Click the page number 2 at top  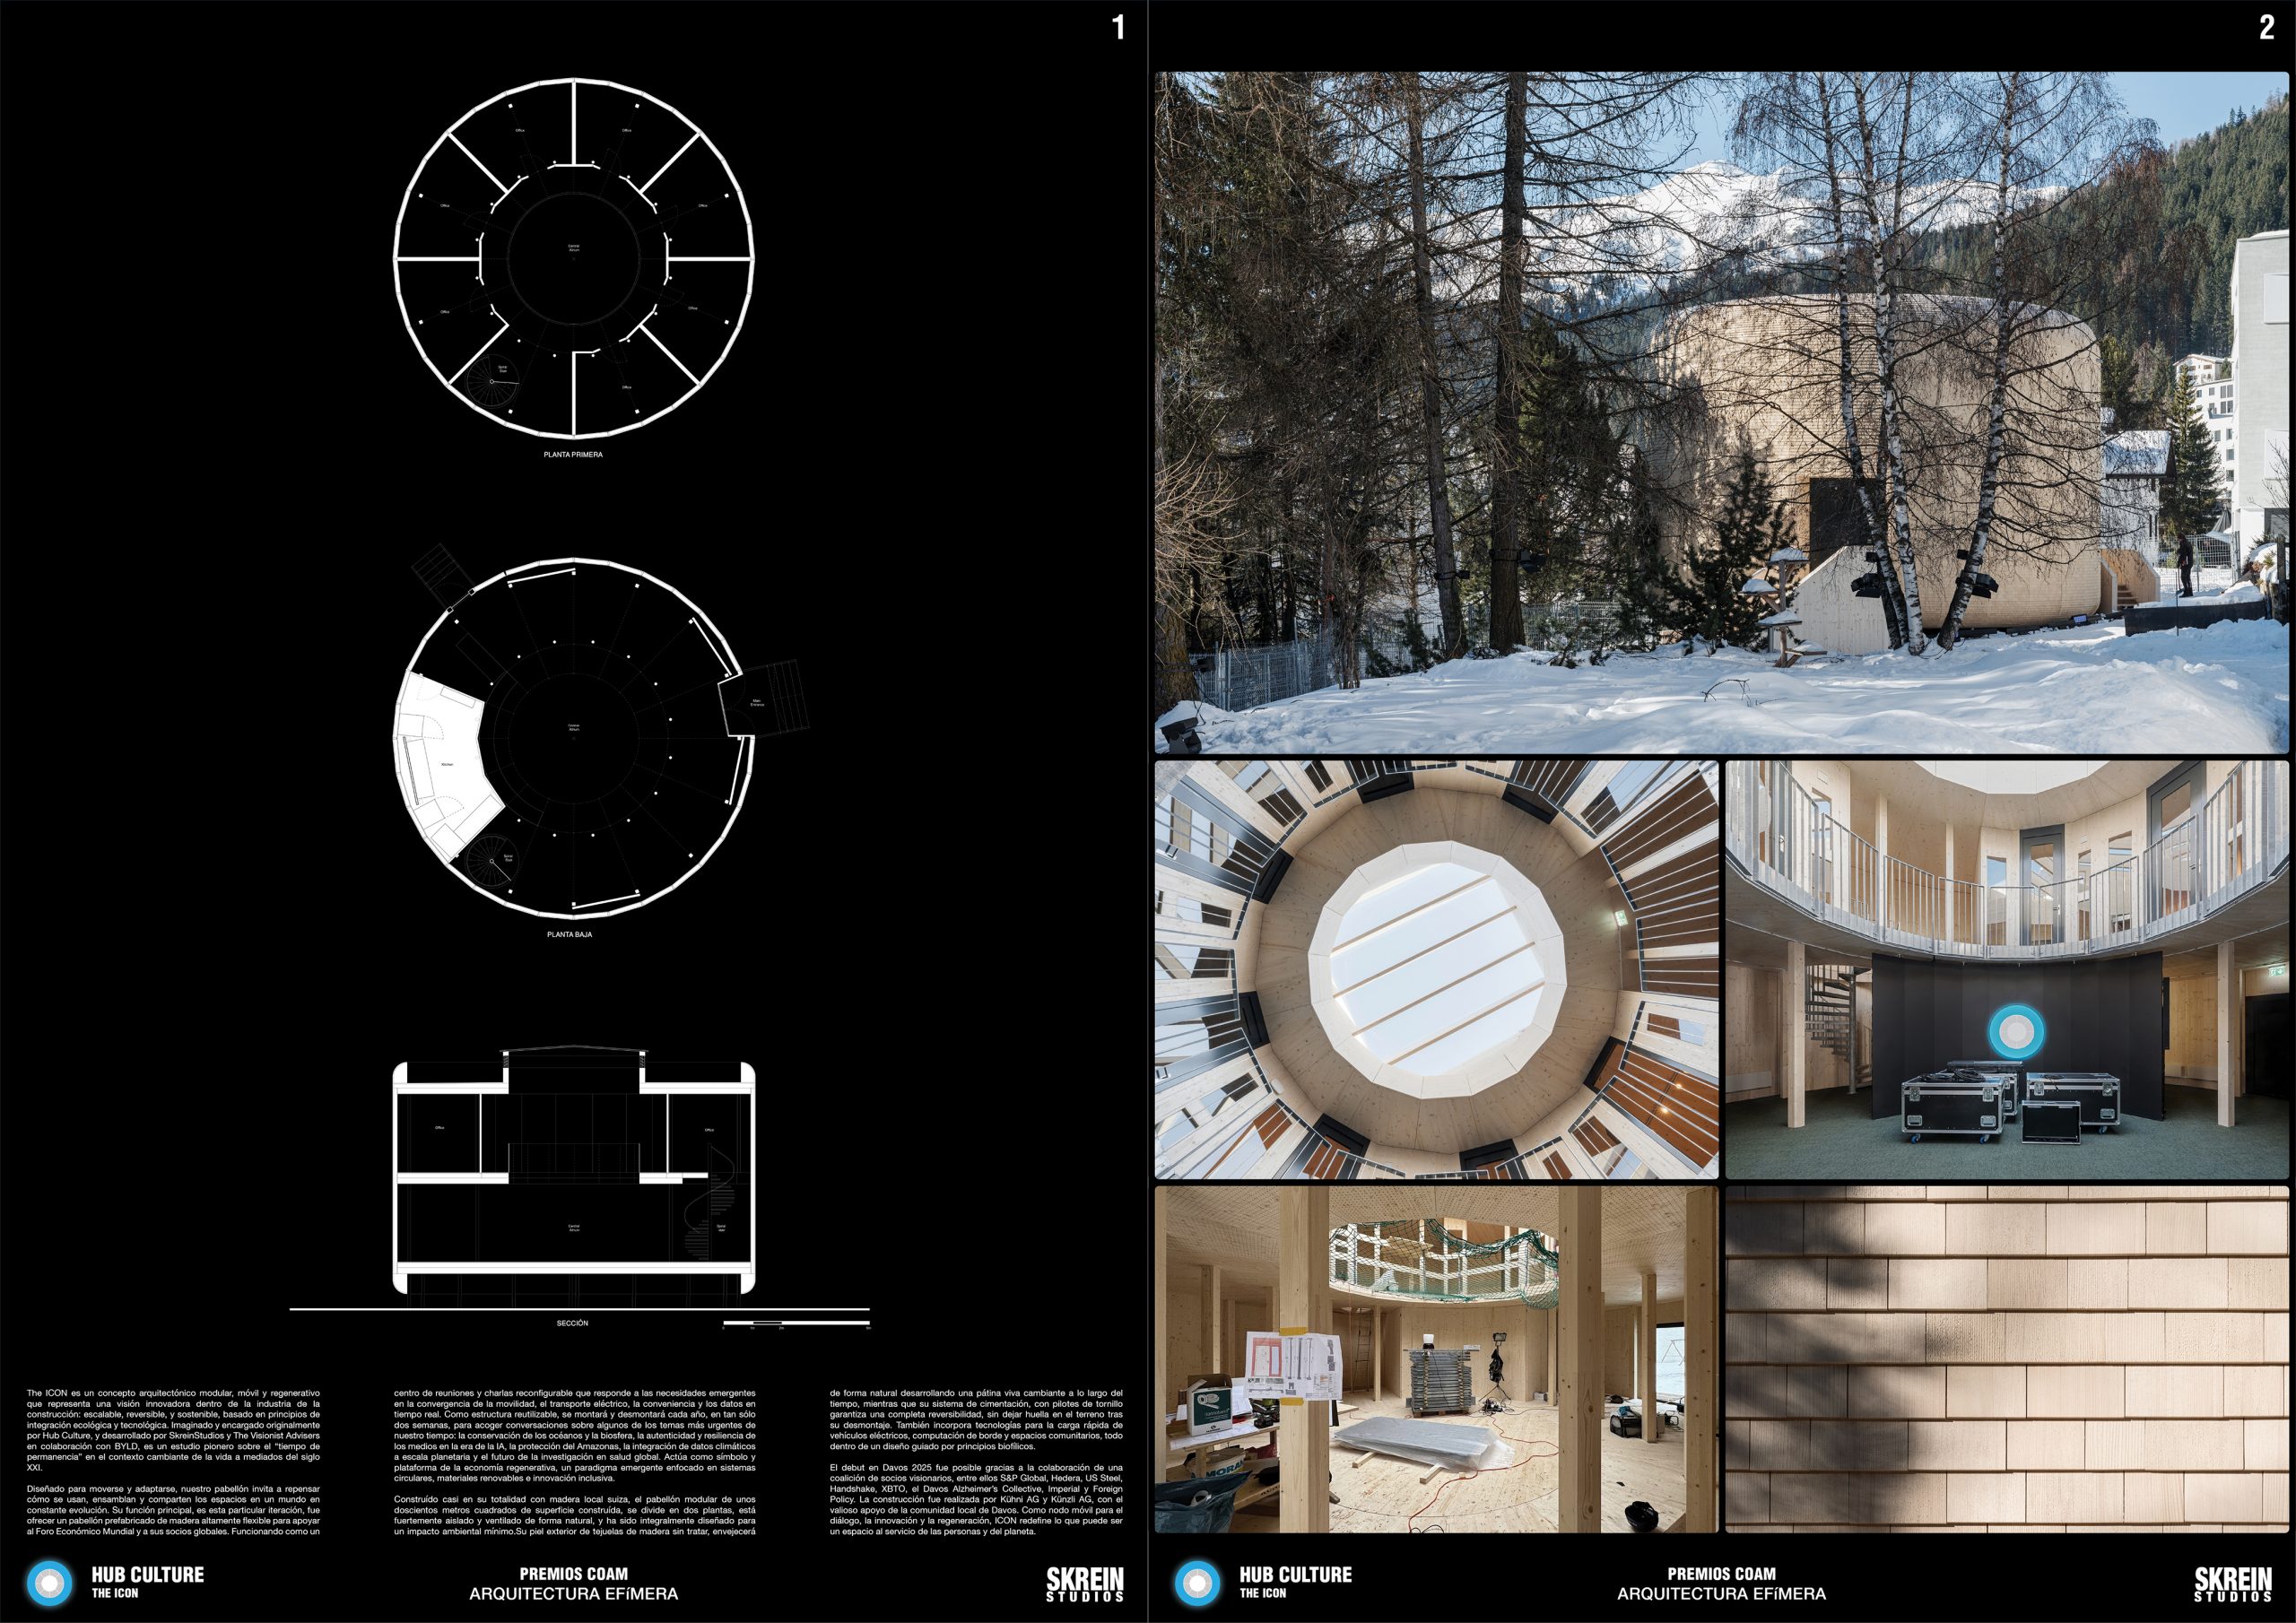click(x=2266, y=28)
